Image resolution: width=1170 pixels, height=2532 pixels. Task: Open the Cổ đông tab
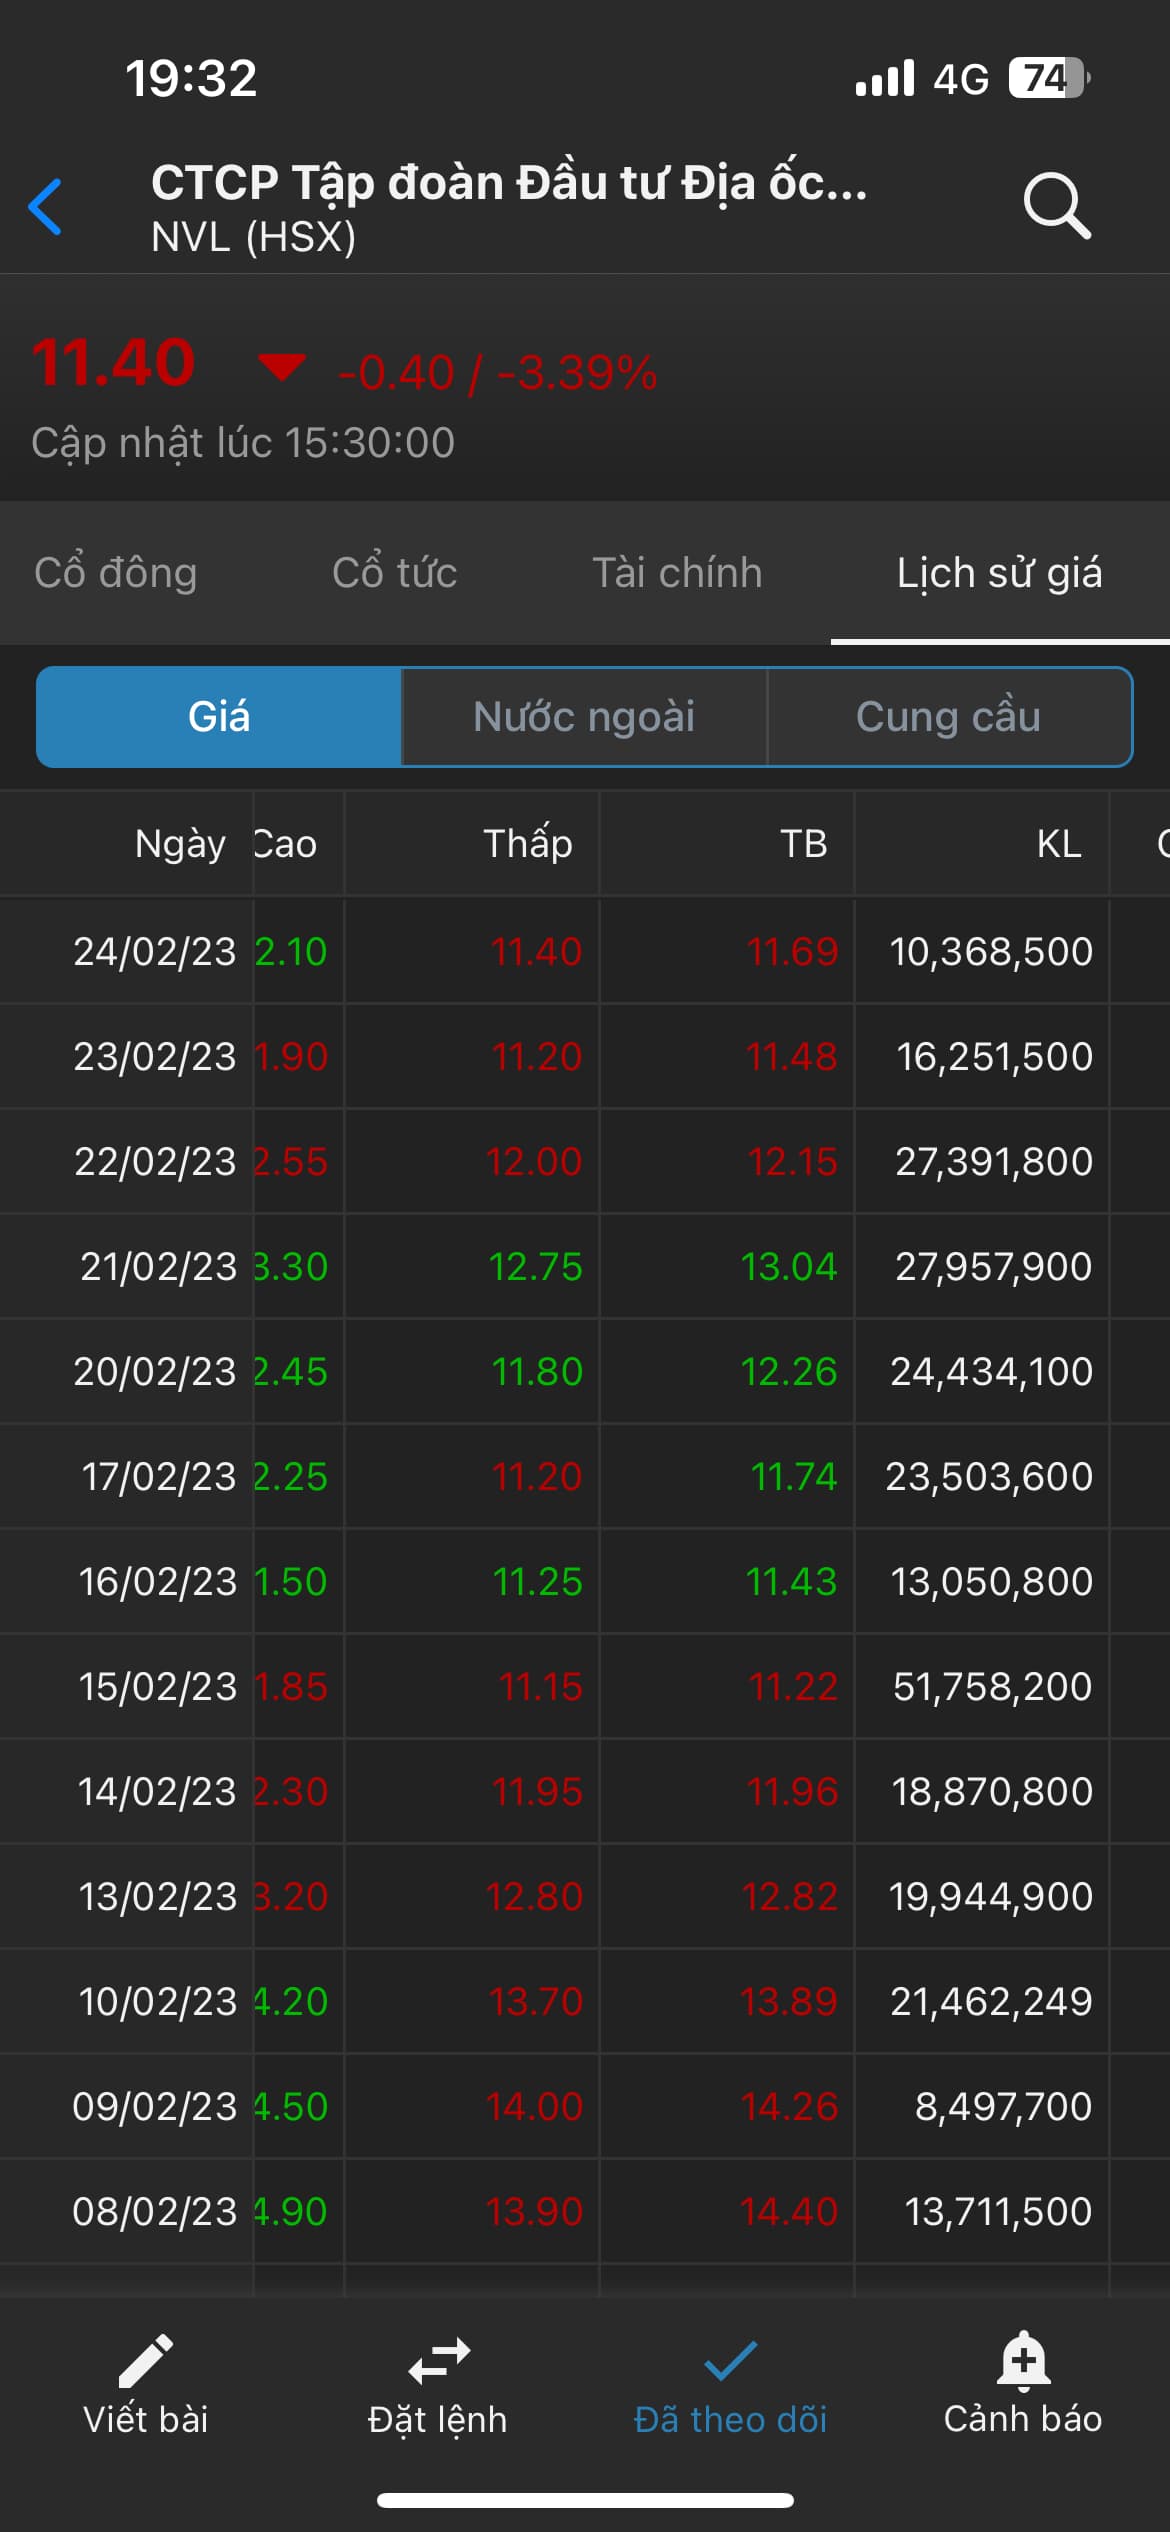coord(116,573)
